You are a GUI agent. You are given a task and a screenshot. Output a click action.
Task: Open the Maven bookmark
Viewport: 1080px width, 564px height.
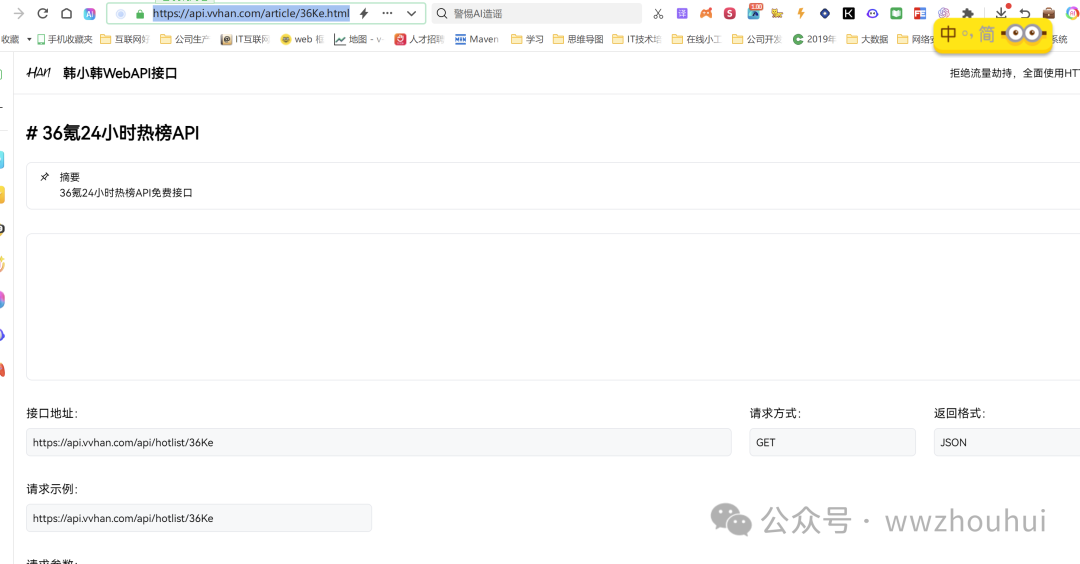tap(477, 39)
